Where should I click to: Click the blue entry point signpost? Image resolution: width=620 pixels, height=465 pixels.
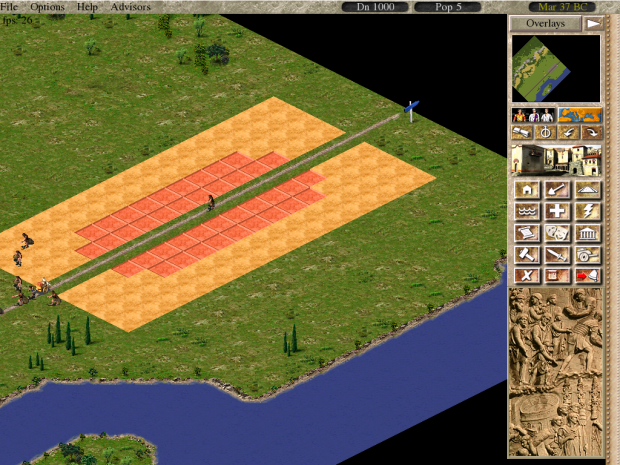(x=411, y=111)
